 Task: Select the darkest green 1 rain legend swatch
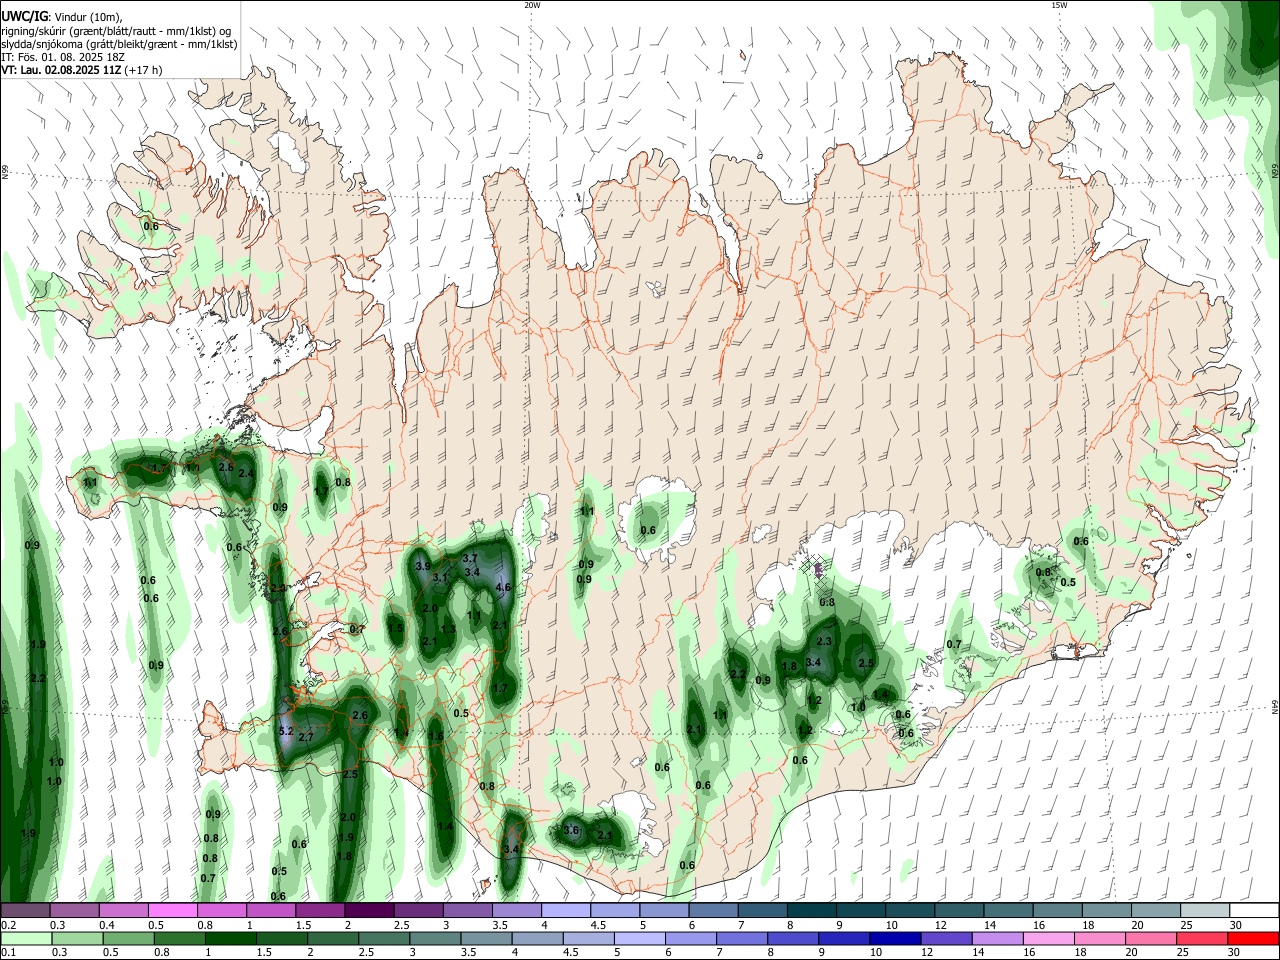(x=230, y=938)
